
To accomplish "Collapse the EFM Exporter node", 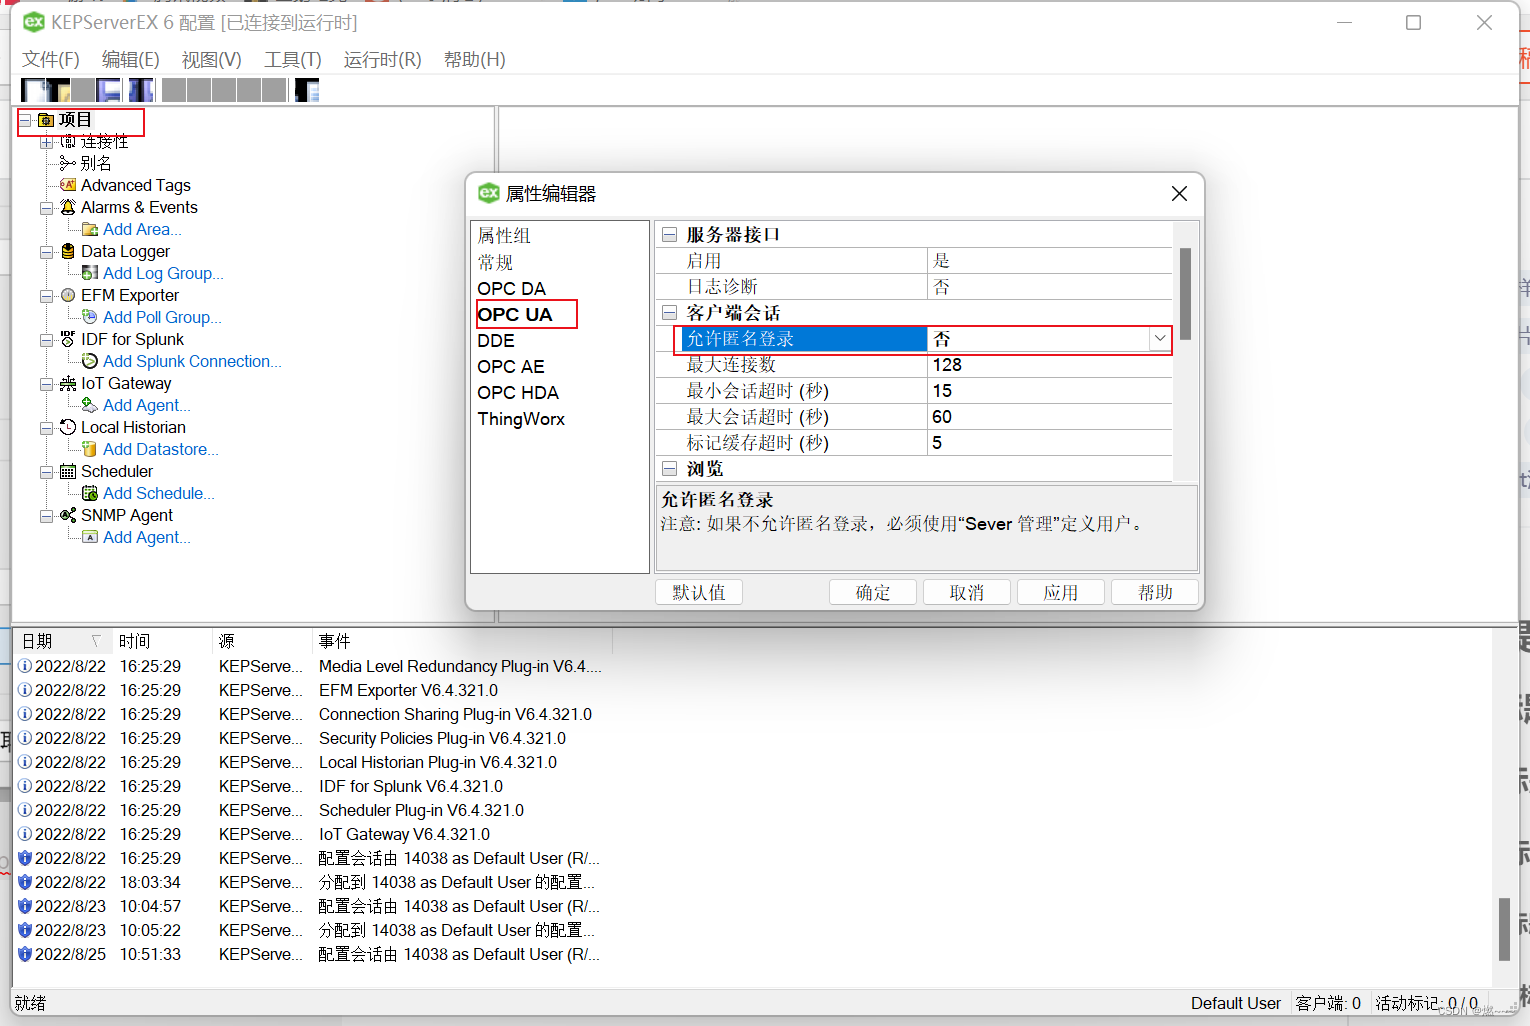I will tap(46, 296).
